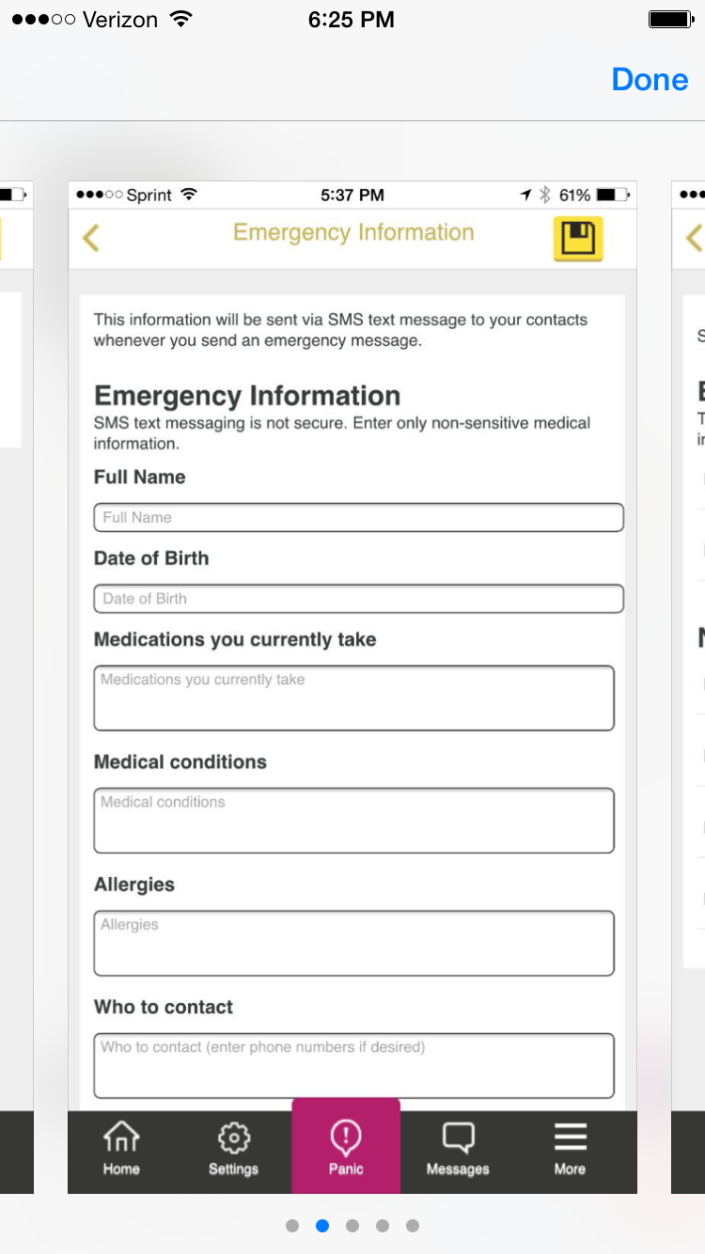Click the Full Name input field

358,518
